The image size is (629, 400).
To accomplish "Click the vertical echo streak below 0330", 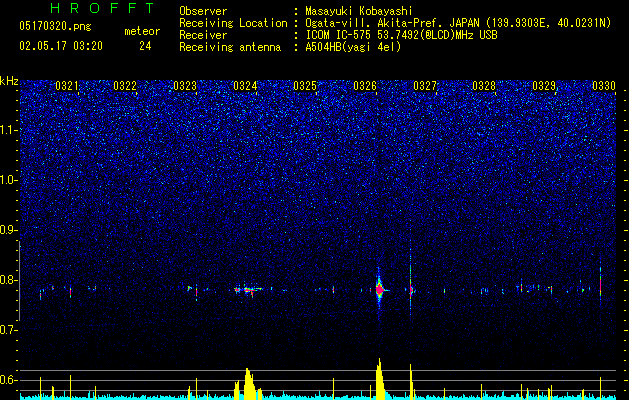I will click(601, 277).
